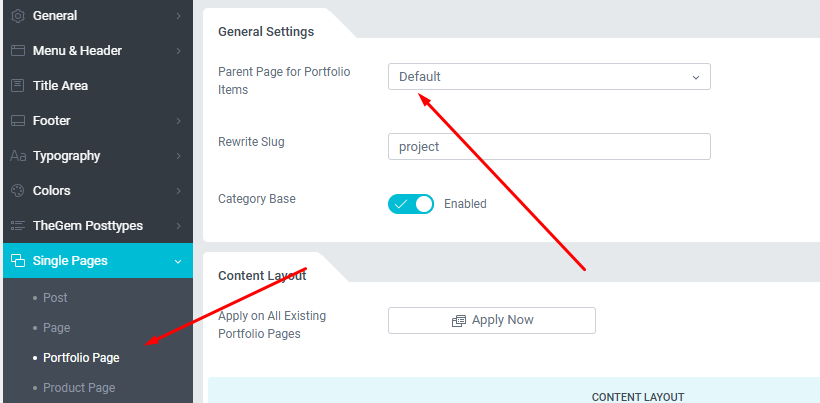Image resolution: width=820 pixels, height=403 pixels.
Task: Open the Page submenu item
Action: click(56, 328)
